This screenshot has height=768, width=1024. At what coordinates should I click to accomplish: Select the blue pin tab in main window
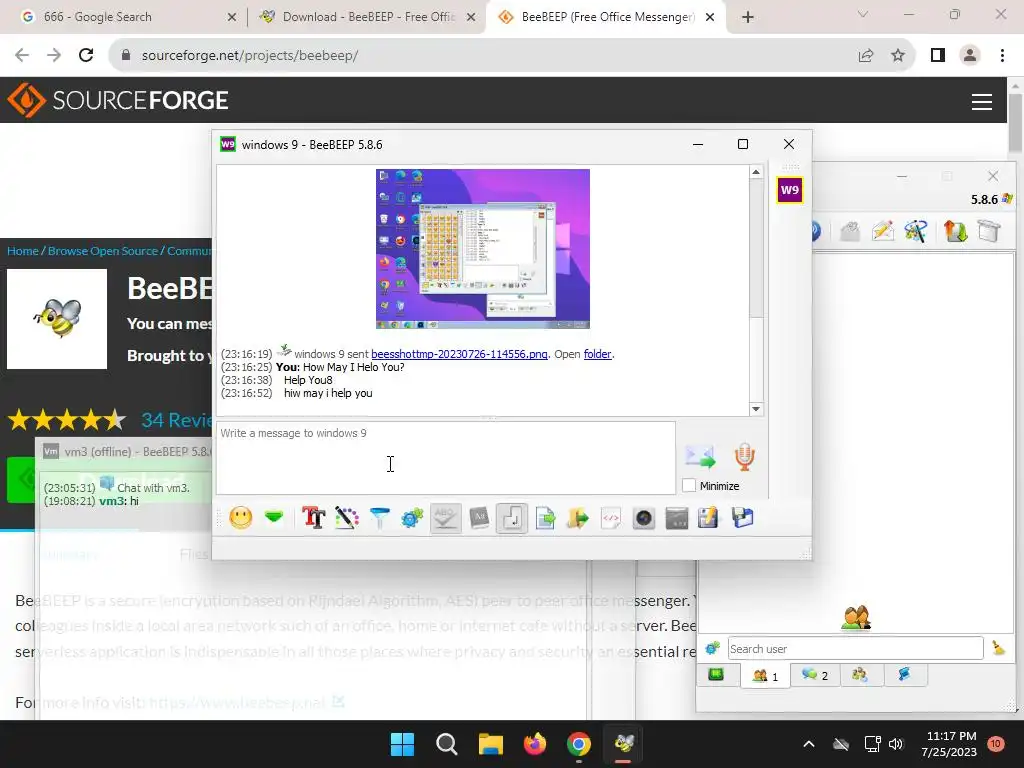tap(905, 675)
